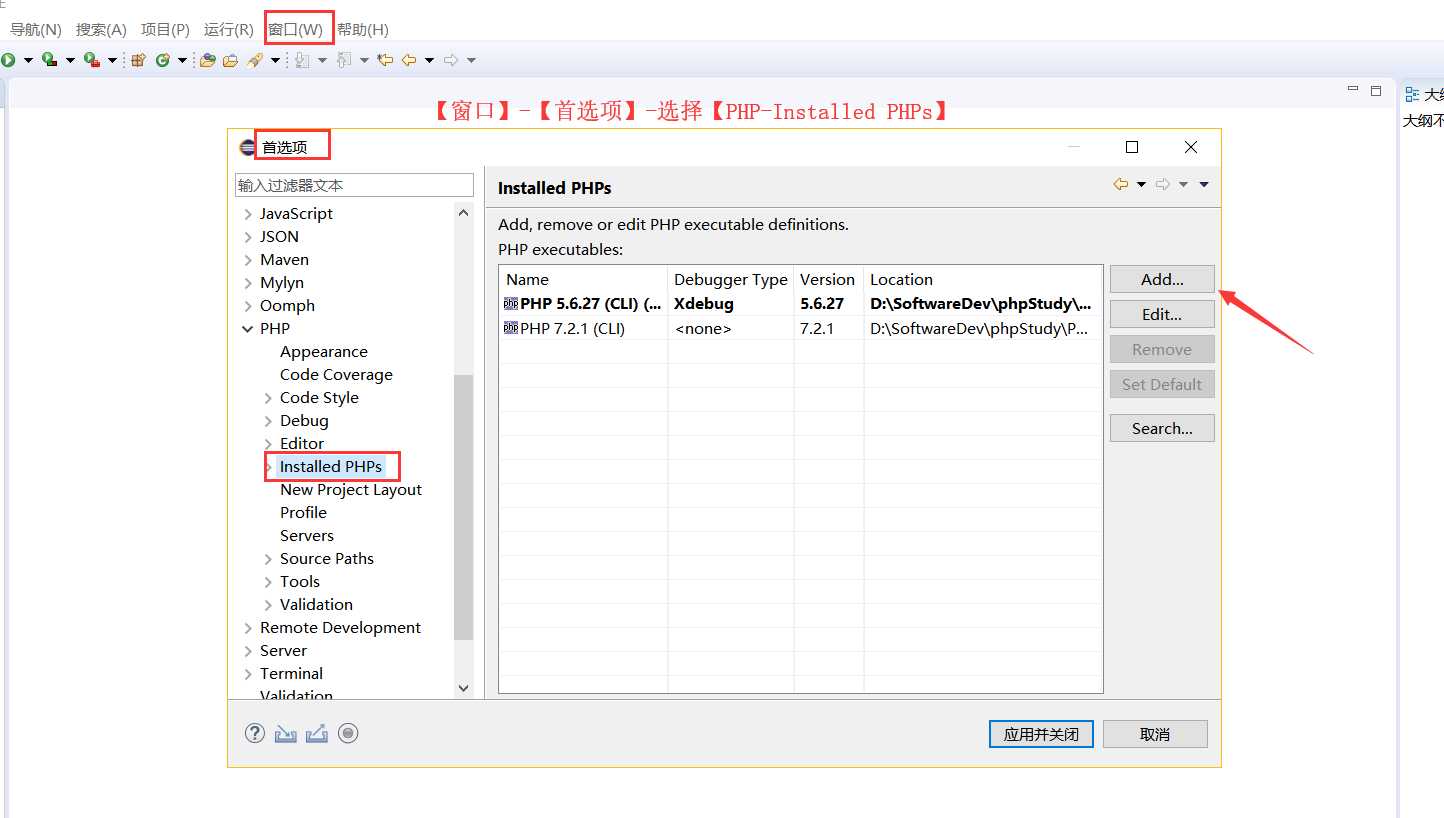Click the pen-shaped toolbar icon

pyautogui.click(x=255, y=60)
